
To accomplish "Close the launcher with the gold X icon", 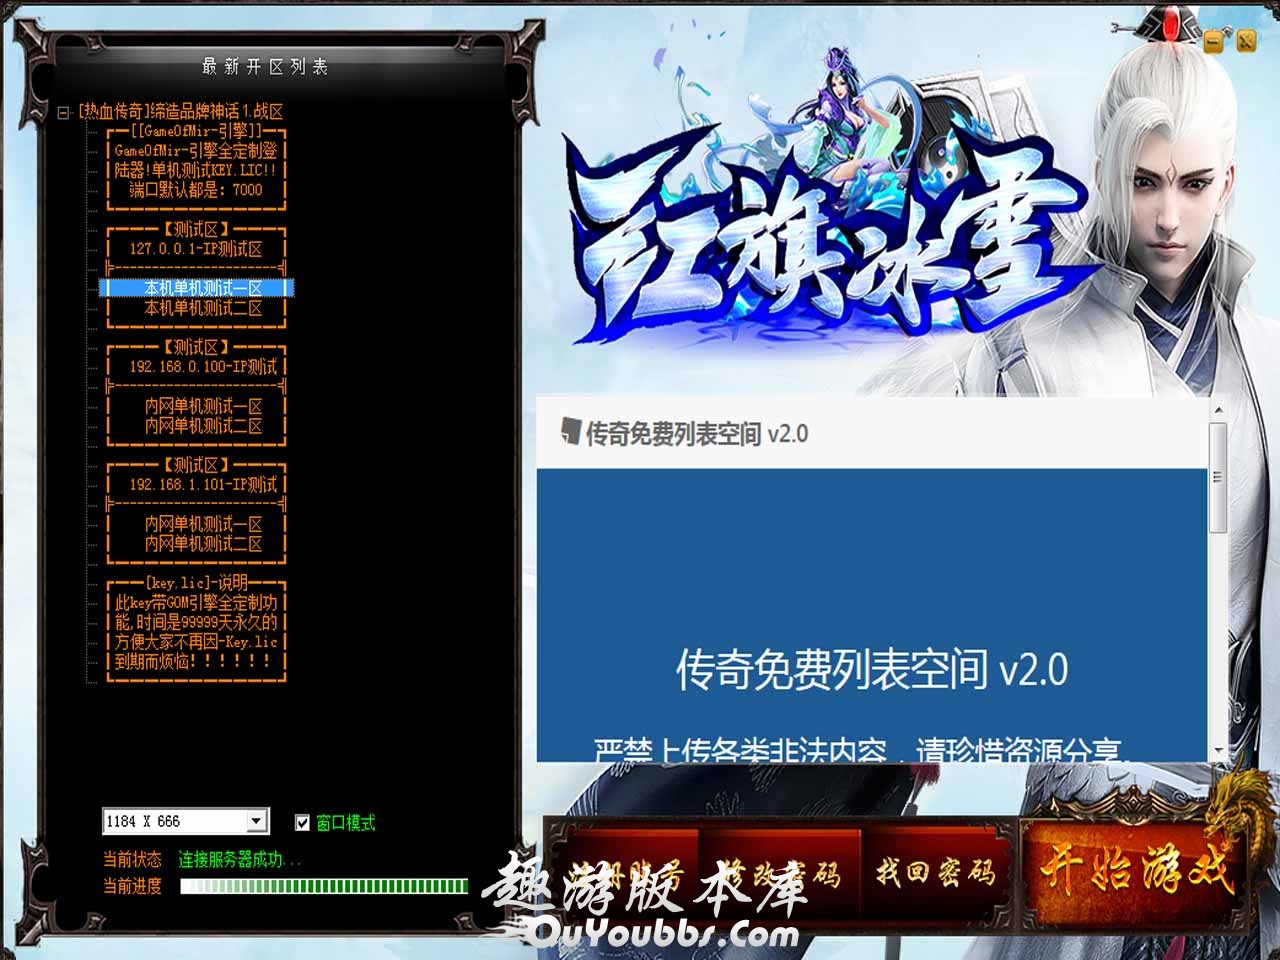I will [x=1246, y=42].
